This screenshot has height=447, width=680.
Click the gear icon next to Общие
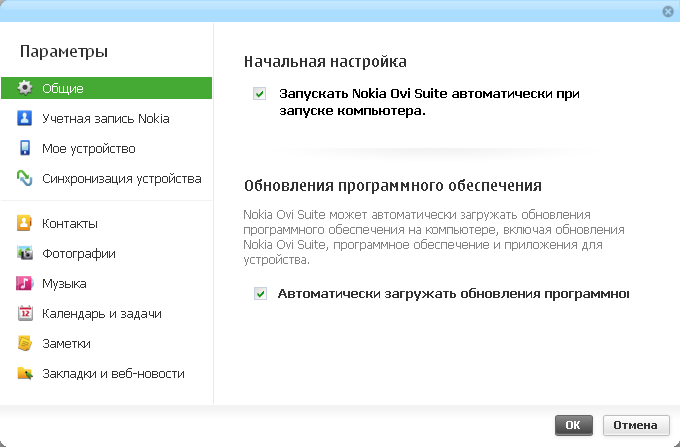point(25,88)
